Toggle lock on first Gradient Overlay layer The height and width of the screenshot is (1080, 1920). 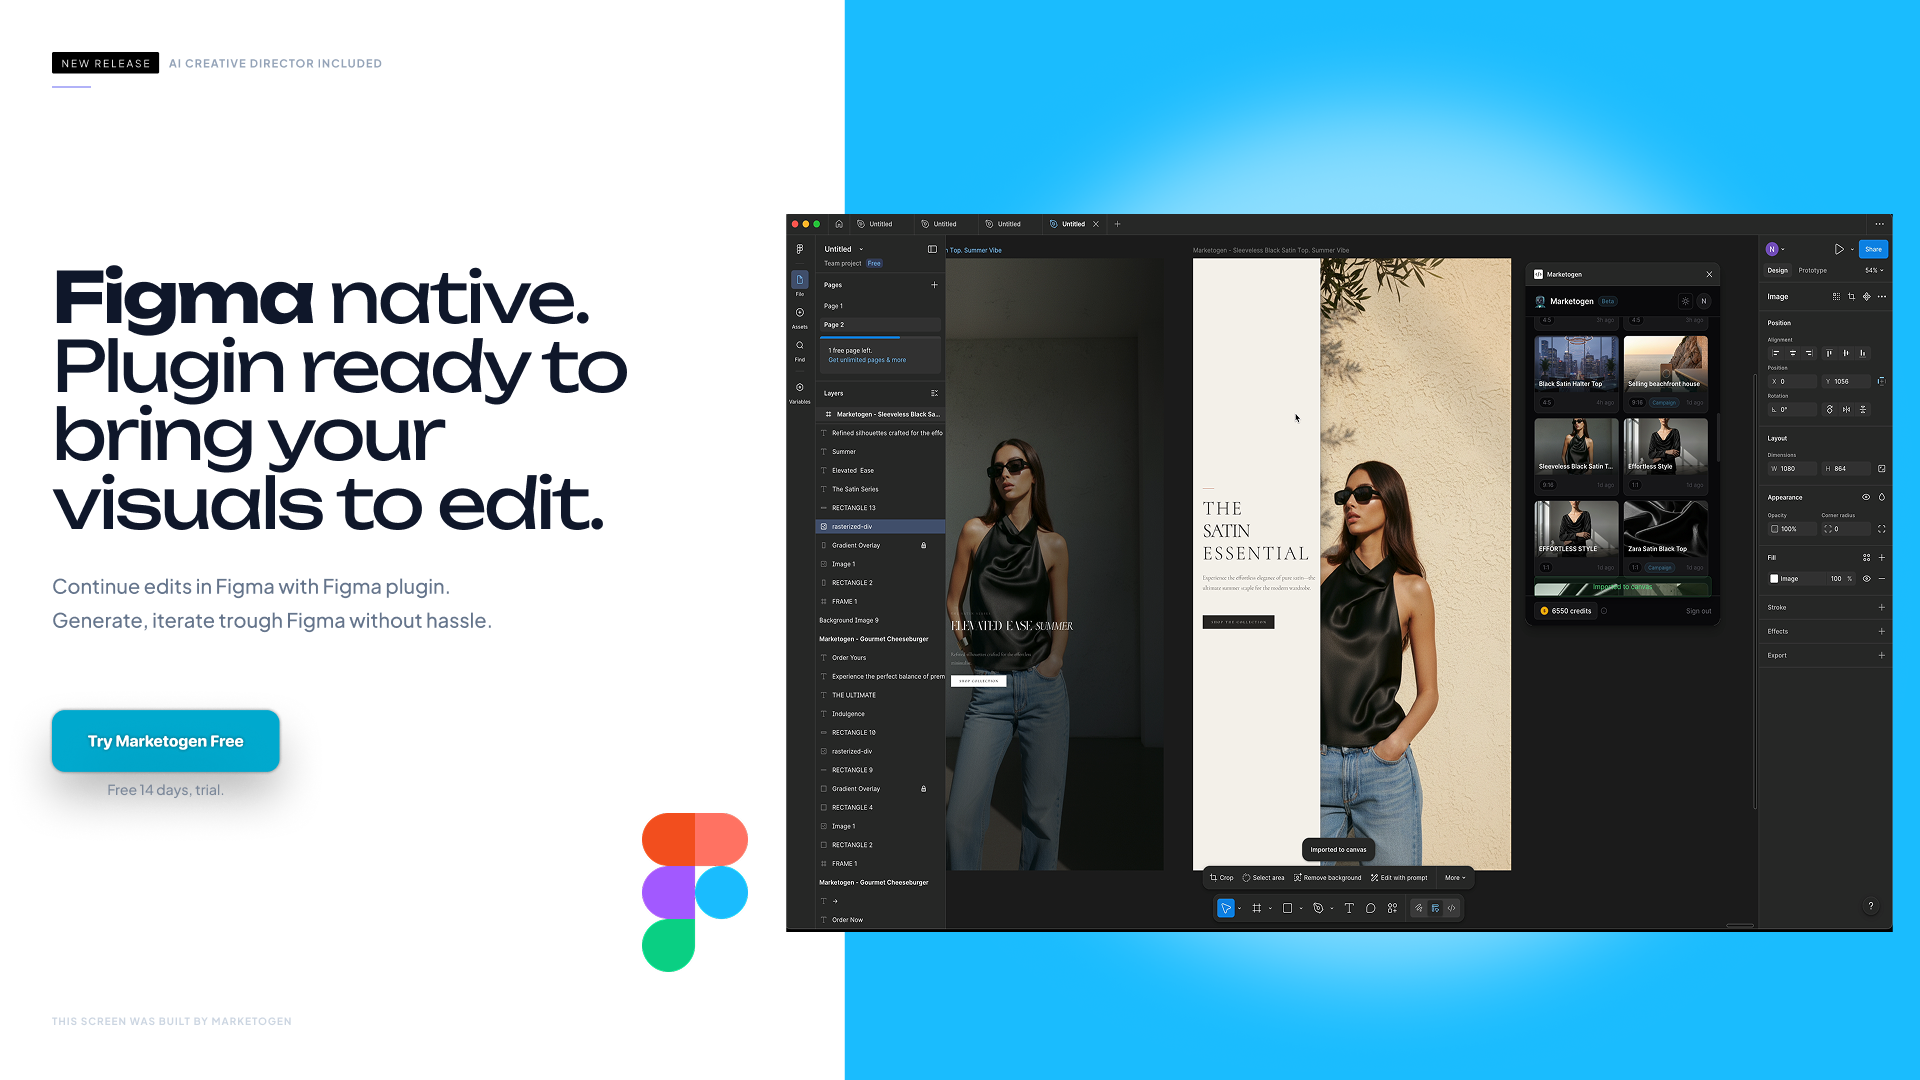pos(923,545)
